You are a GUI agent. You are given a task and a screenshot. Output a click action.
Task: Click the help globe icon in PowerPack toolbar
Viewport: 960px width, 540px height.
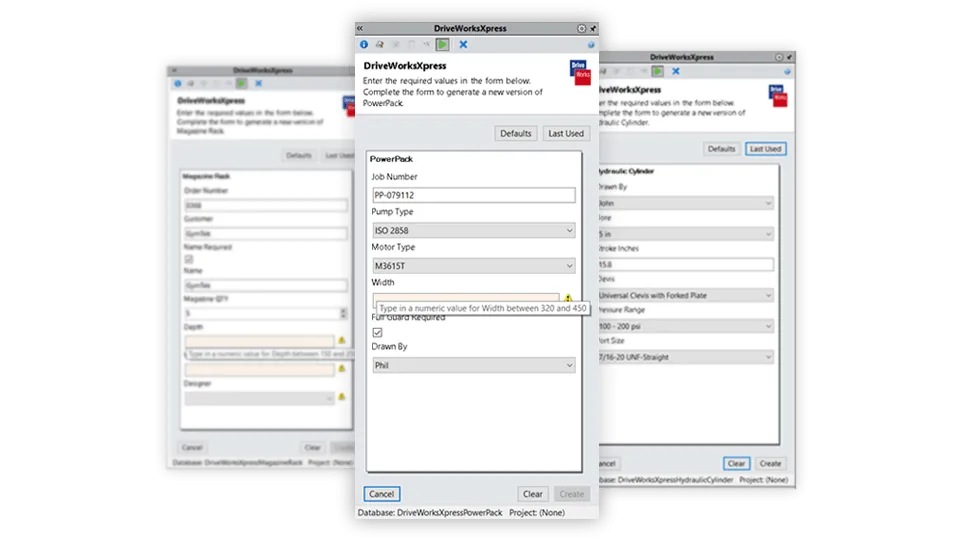point(591,45)
